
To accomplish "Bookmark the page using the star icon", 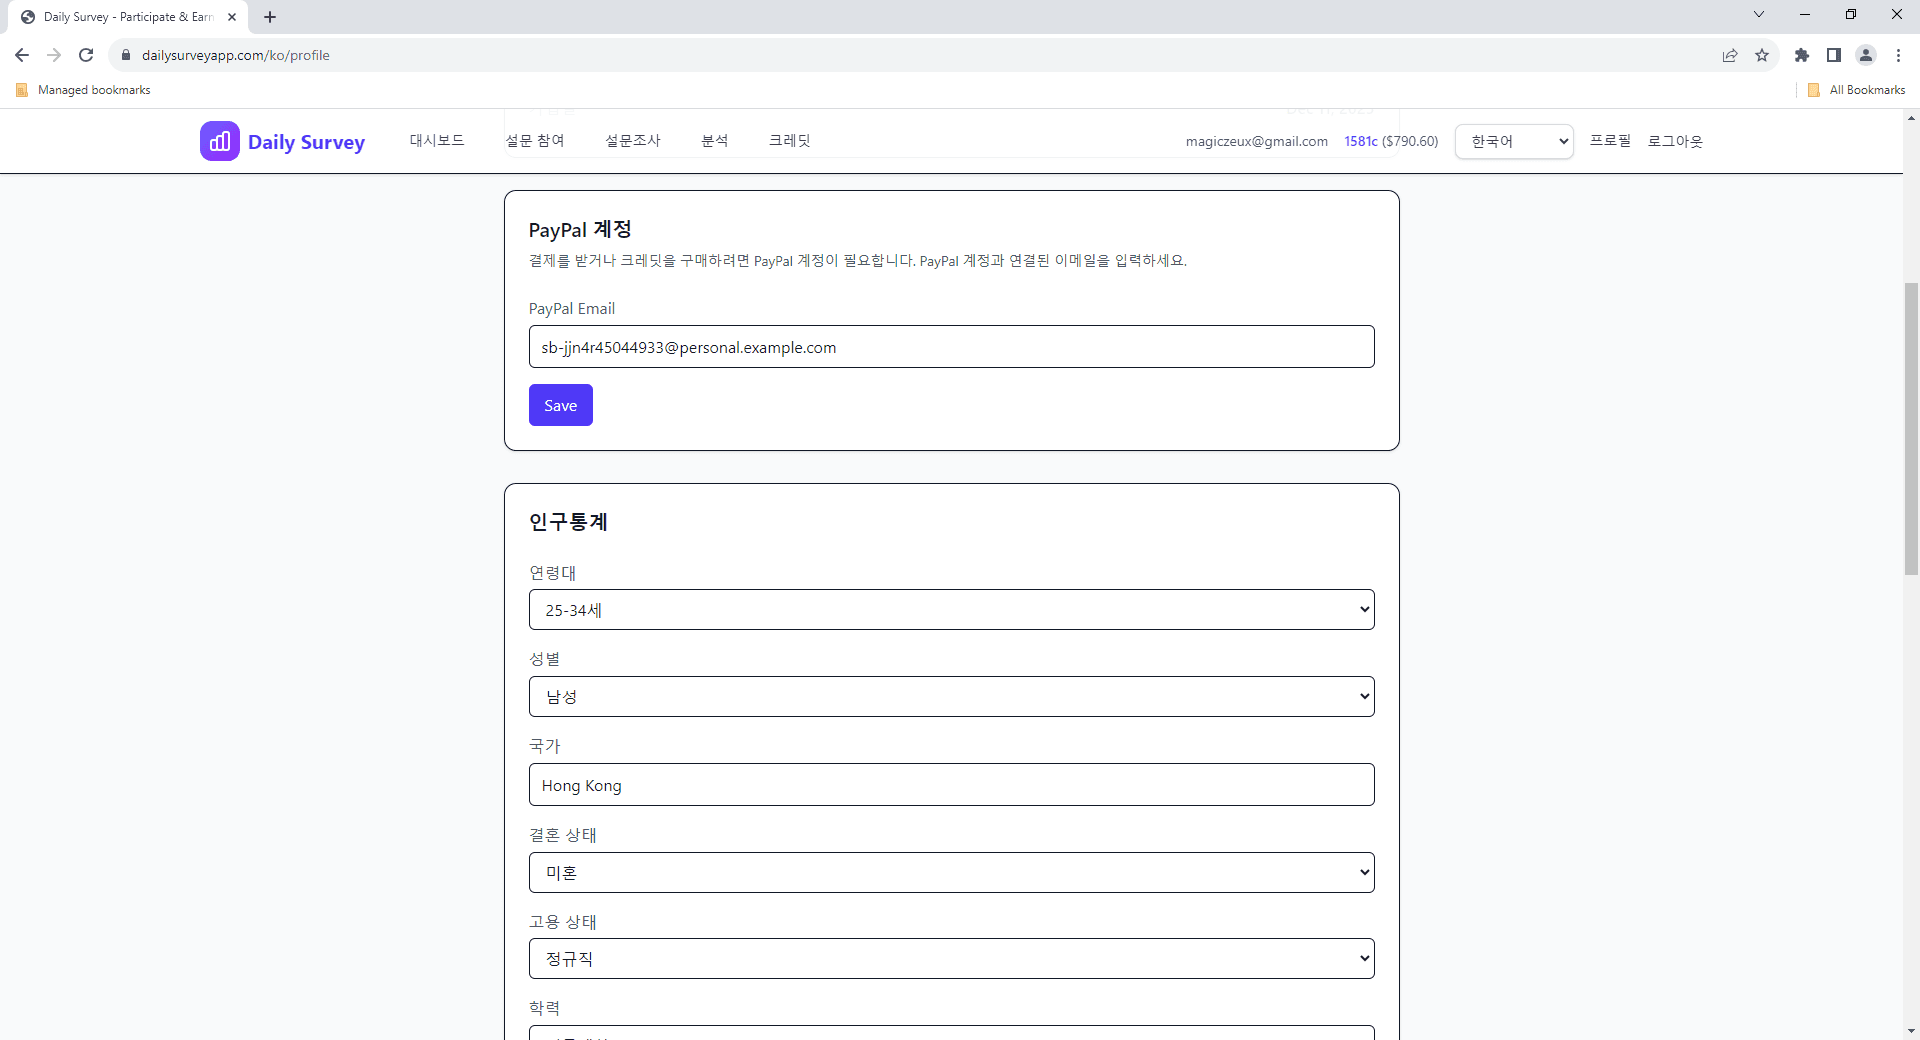I will pos(1762,55).
